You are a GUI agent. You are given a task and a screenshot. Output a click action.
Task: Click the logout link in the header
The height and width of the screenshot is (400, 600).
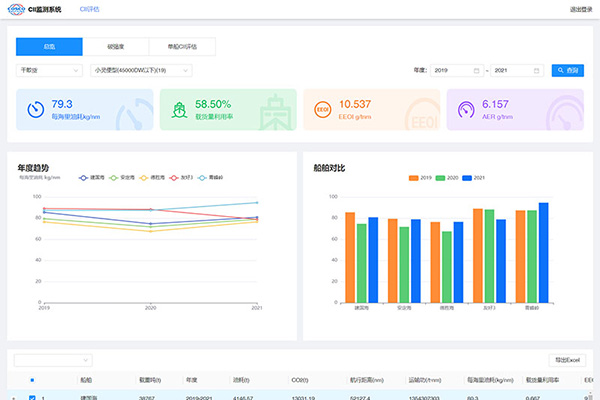(x=581, y=9)
